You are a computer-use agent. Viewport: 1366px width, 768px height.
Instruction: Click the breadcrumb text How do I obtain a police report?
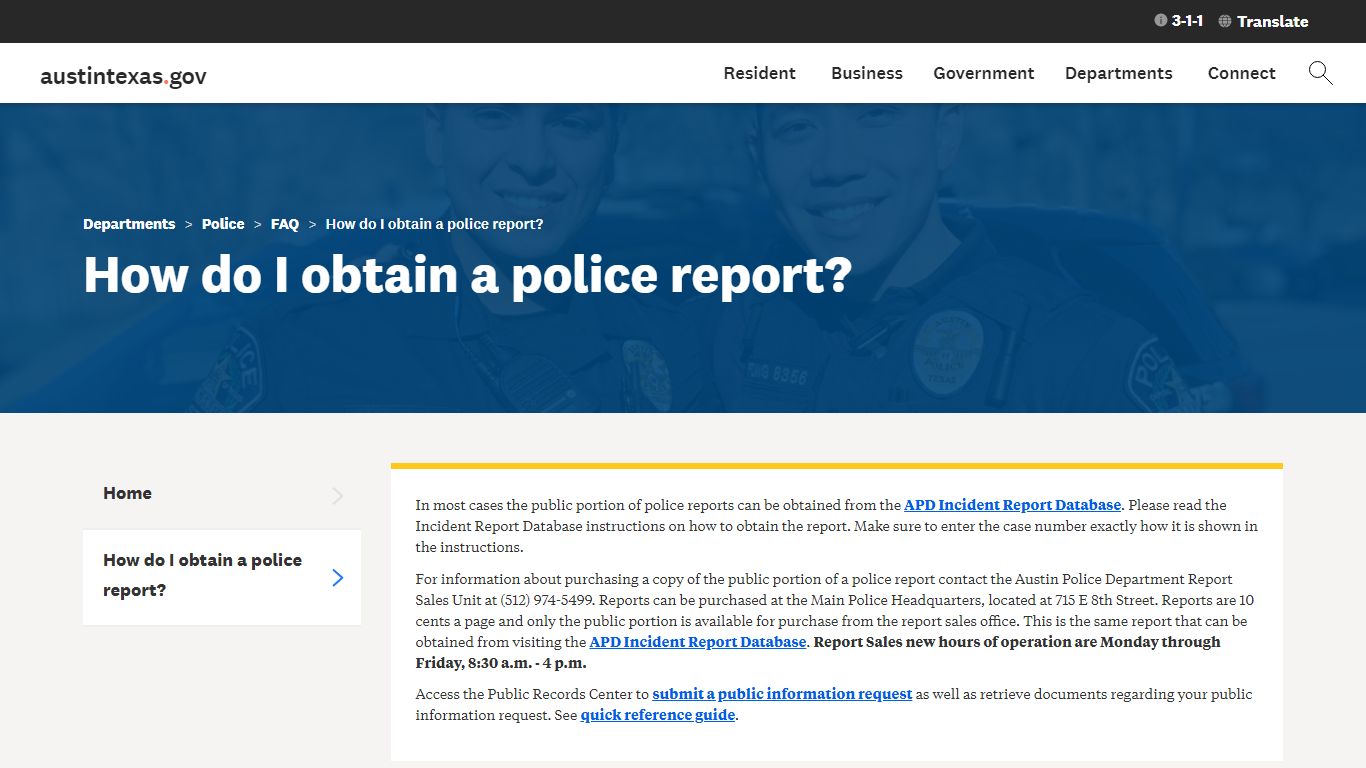[x=435, y=224]
